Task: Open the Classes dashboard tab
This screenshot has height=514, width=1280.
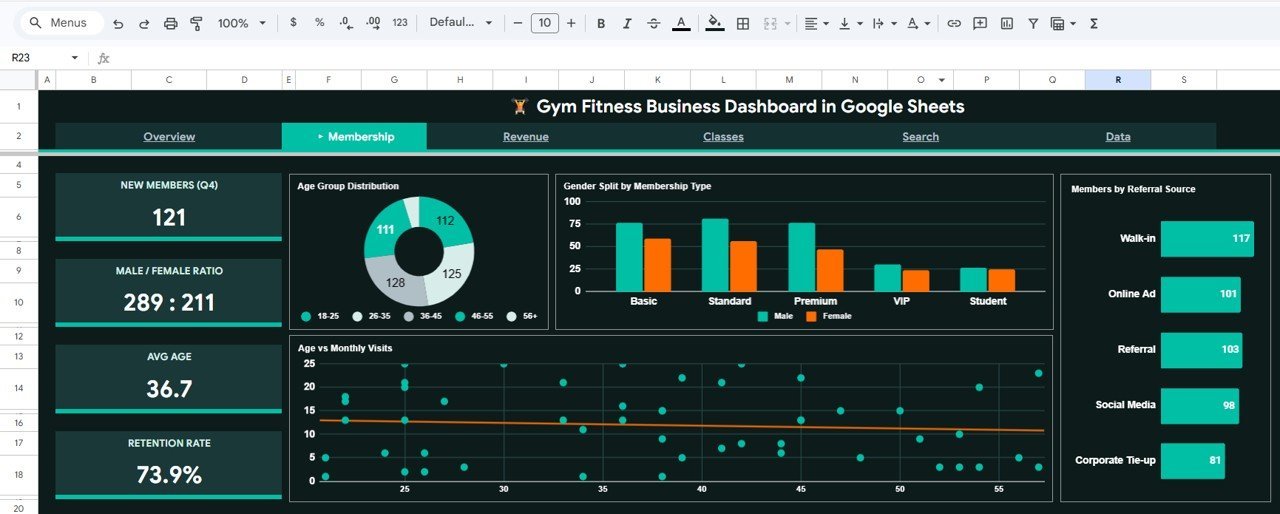Action: 723,137
